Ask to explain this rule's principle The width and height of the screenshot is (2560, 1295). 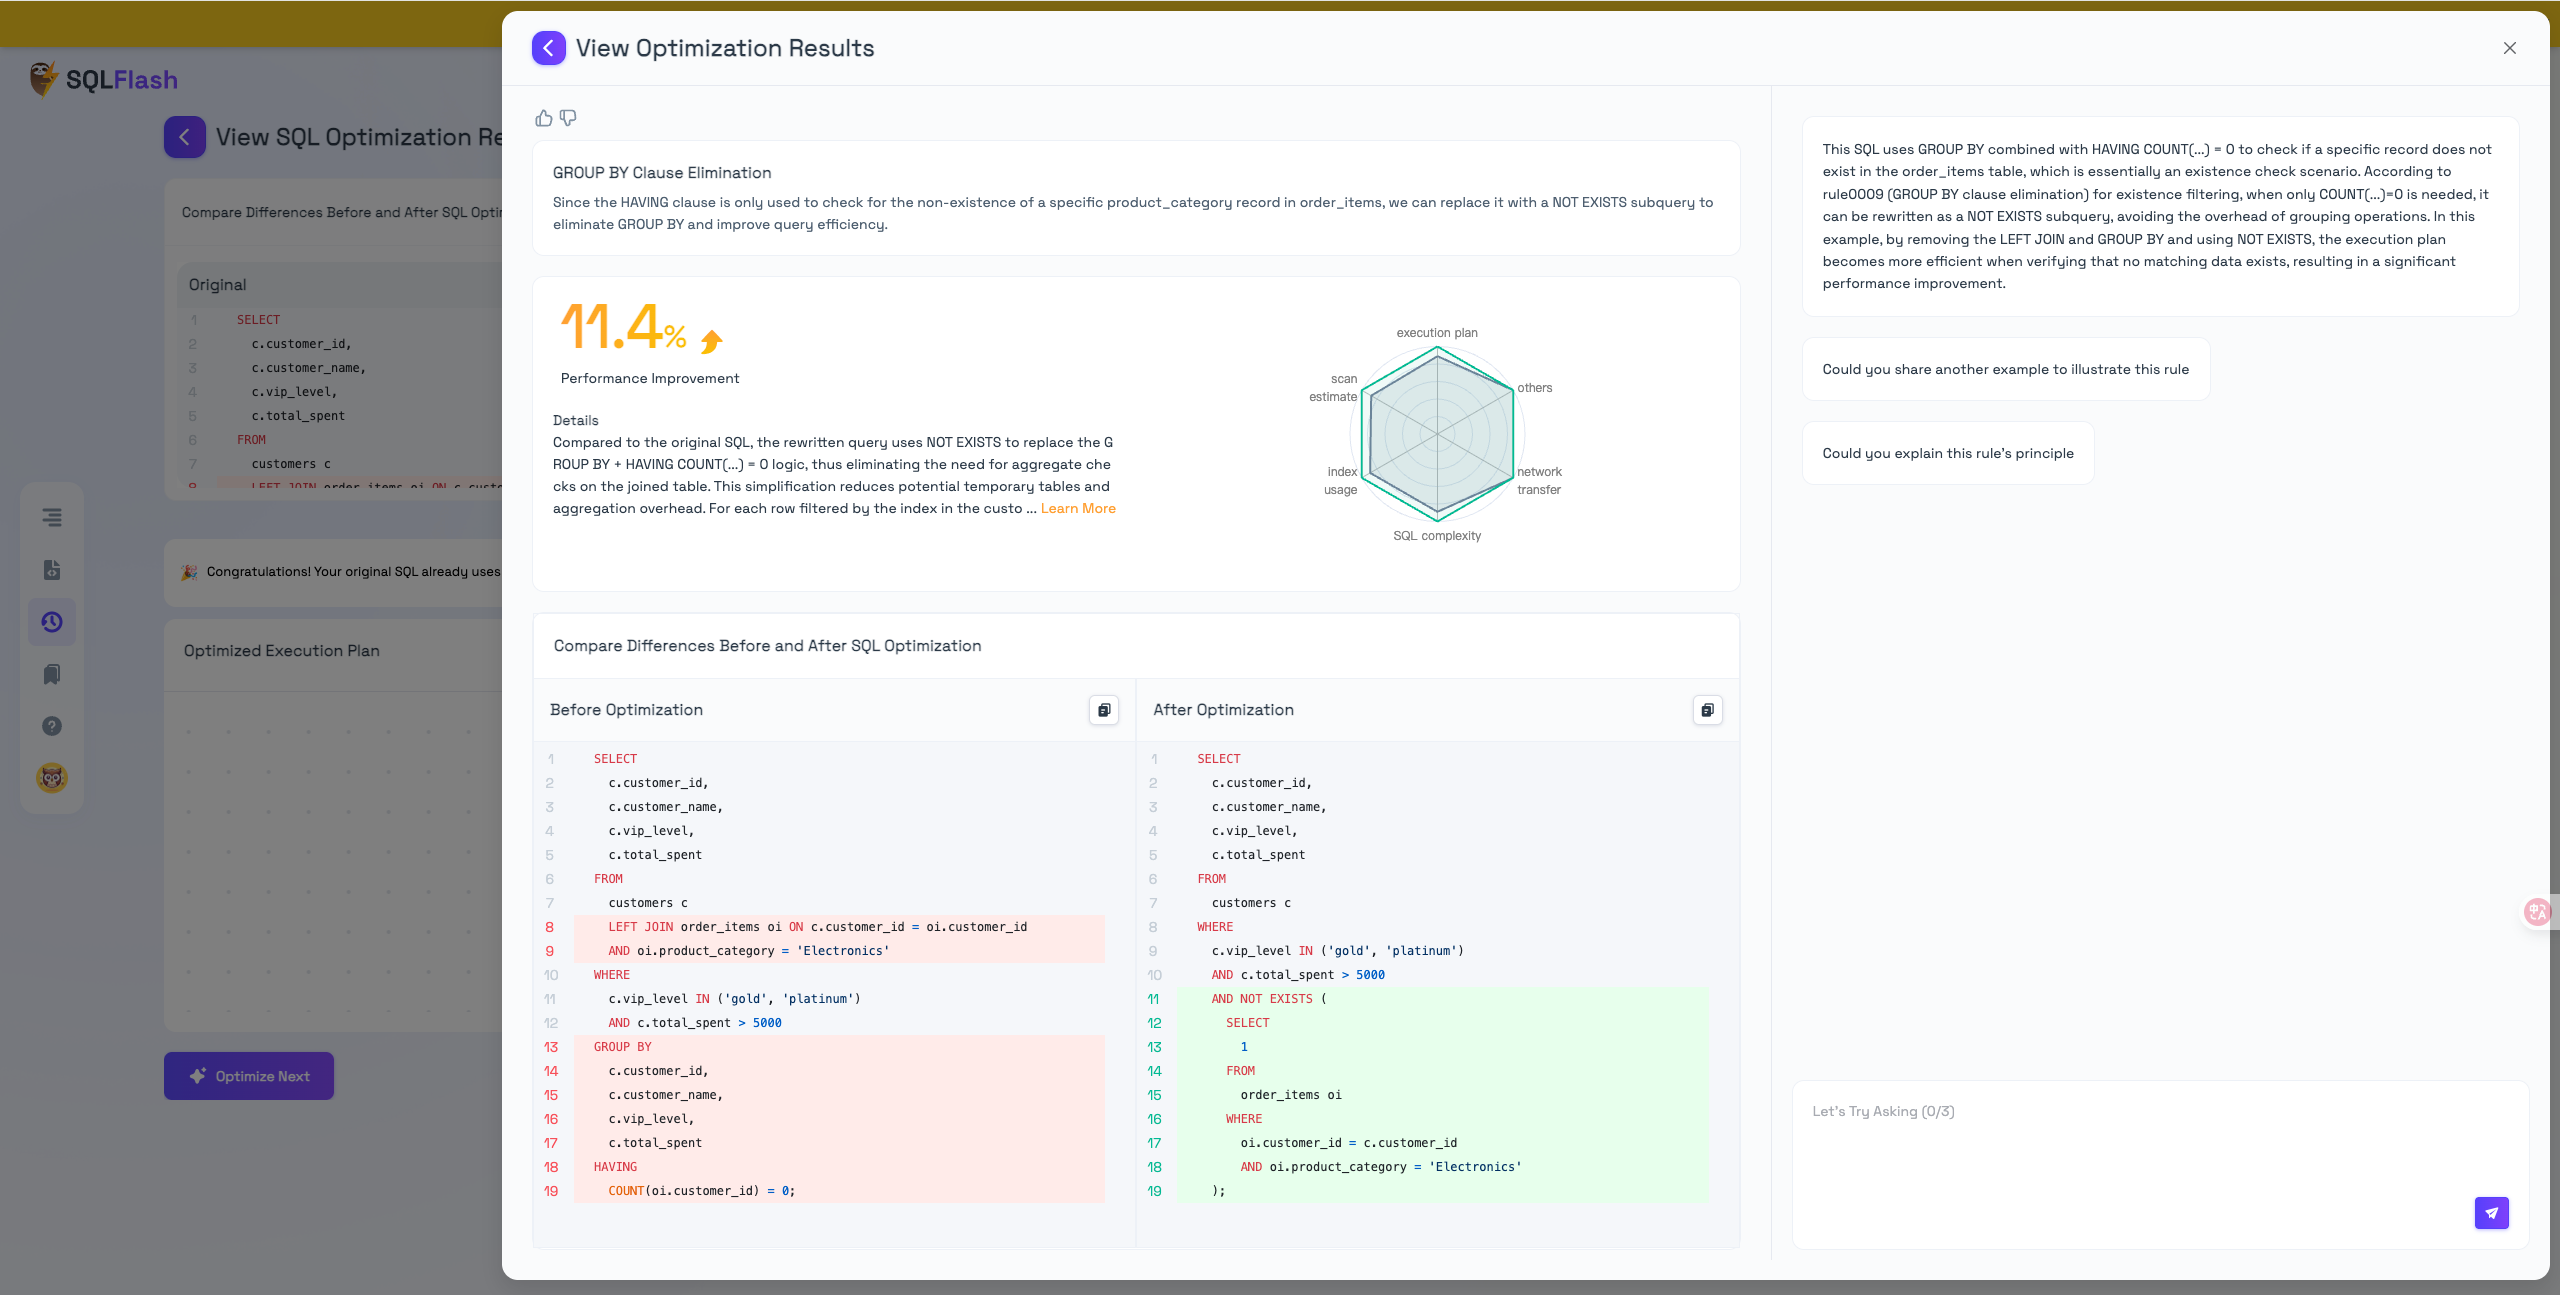pos(1947,453)
